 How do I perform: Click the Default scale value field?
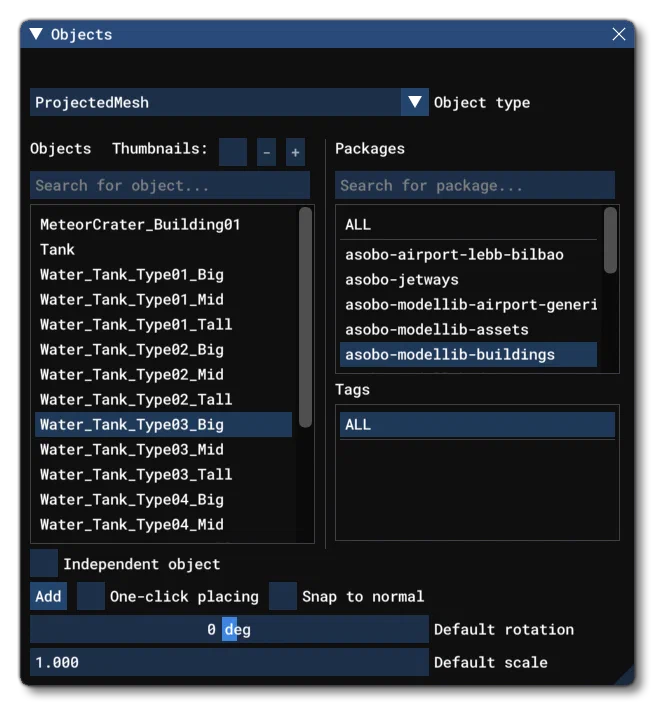(x=229, y=662)
